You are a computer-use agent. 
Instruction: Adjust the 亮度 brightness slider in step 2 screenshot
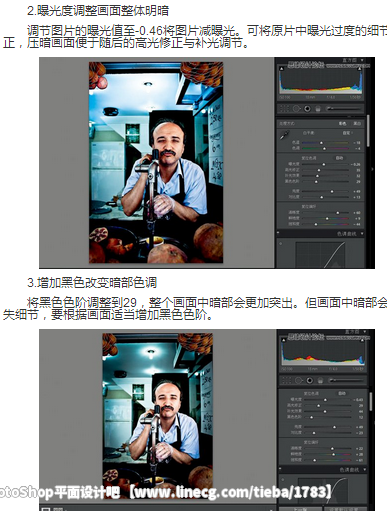[326, 191]
